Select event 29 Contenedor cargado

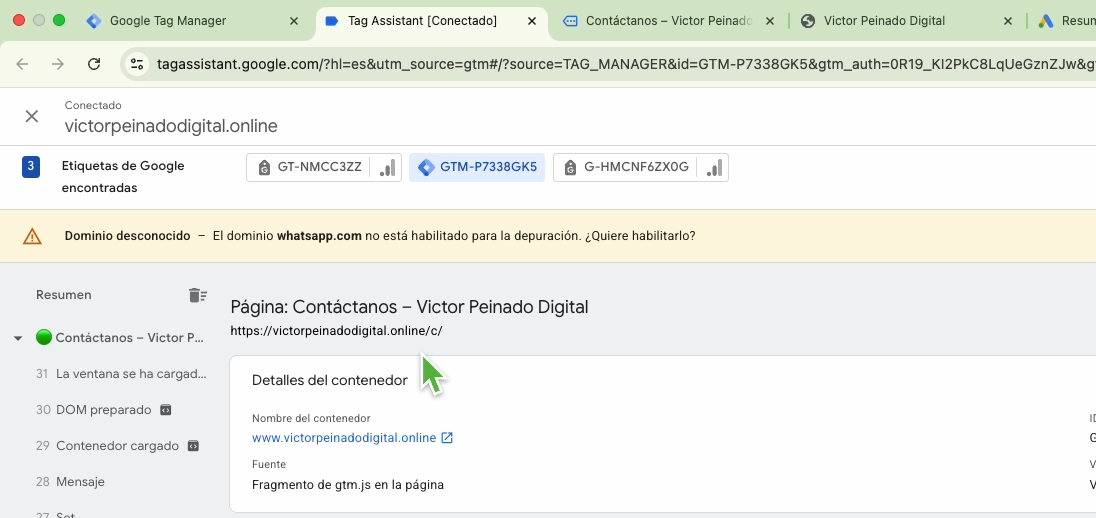107,446
